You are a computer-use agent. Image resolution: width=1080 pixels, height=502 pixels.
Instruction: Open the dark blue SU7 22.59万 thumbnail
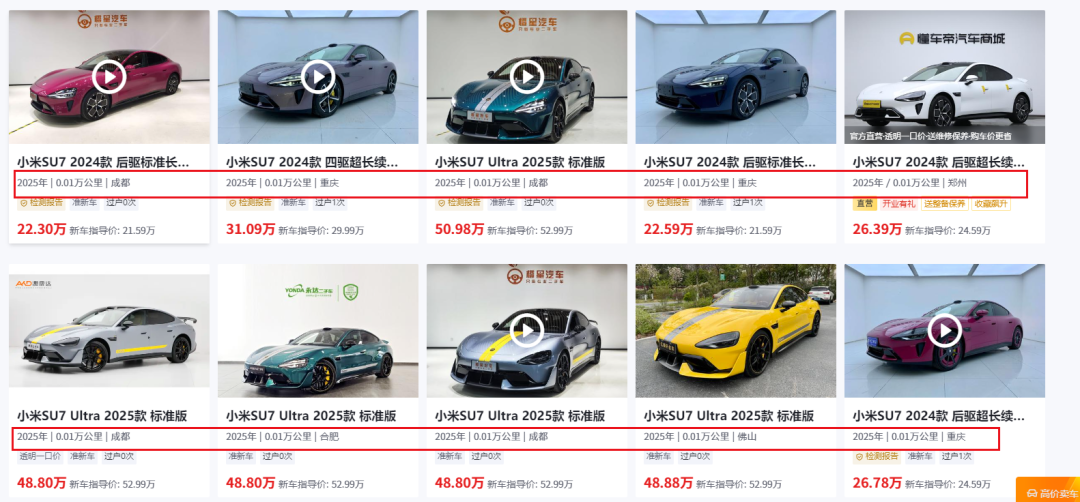point(736,76)
